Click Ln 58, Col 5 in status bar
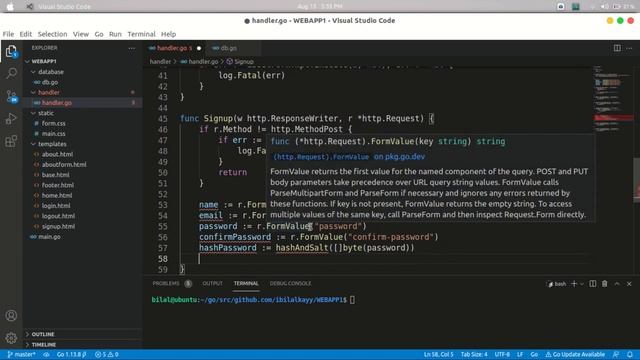The width and height of the screenshot is (640, 360). pos(438,354)
